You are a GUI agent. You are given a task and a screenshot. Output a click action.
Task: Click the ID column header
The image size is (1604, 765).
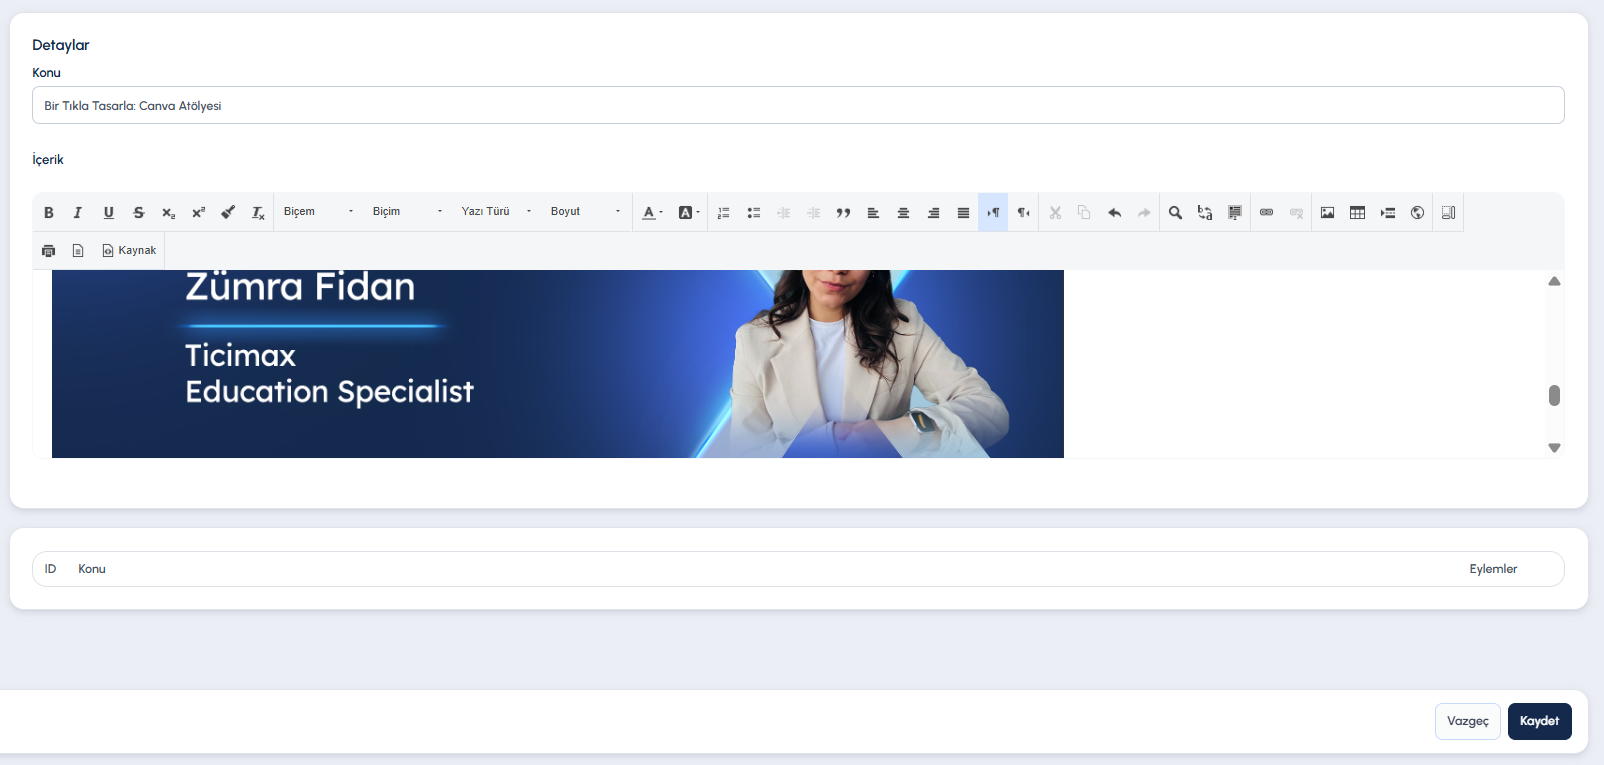coord(50,569)
